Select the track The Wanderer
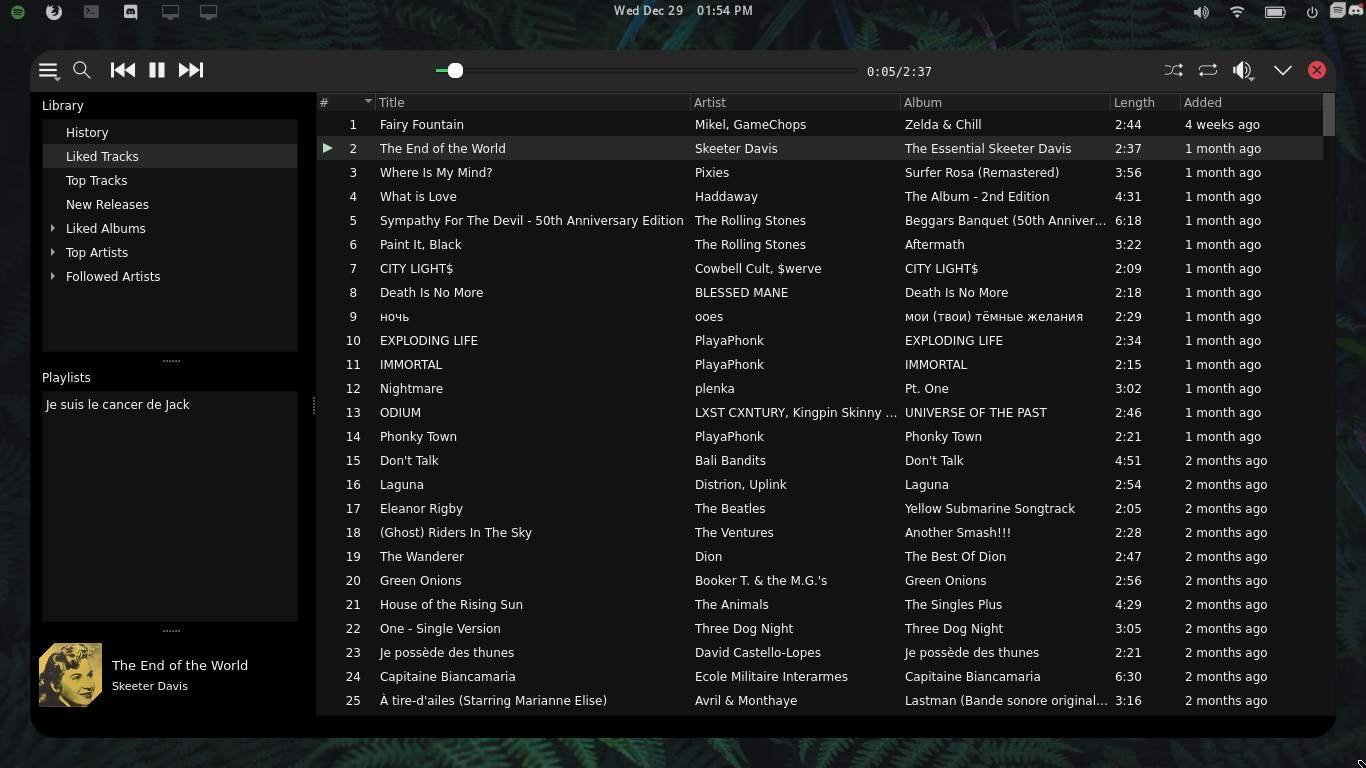Viewport: 1366px width, 768px height. 422,557
